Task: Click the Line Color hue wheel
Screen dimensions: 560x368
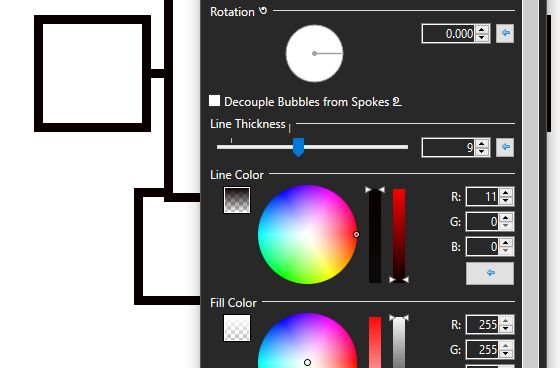Action: [307, 235]
